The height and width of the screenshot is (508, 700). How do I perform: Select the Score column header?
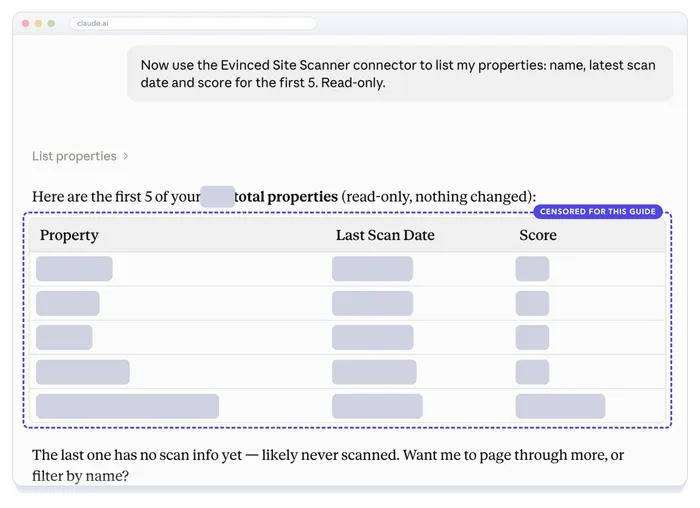pos(538,235)
